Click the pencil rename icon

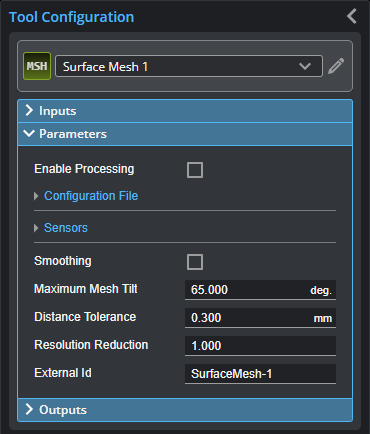[336, 66]
